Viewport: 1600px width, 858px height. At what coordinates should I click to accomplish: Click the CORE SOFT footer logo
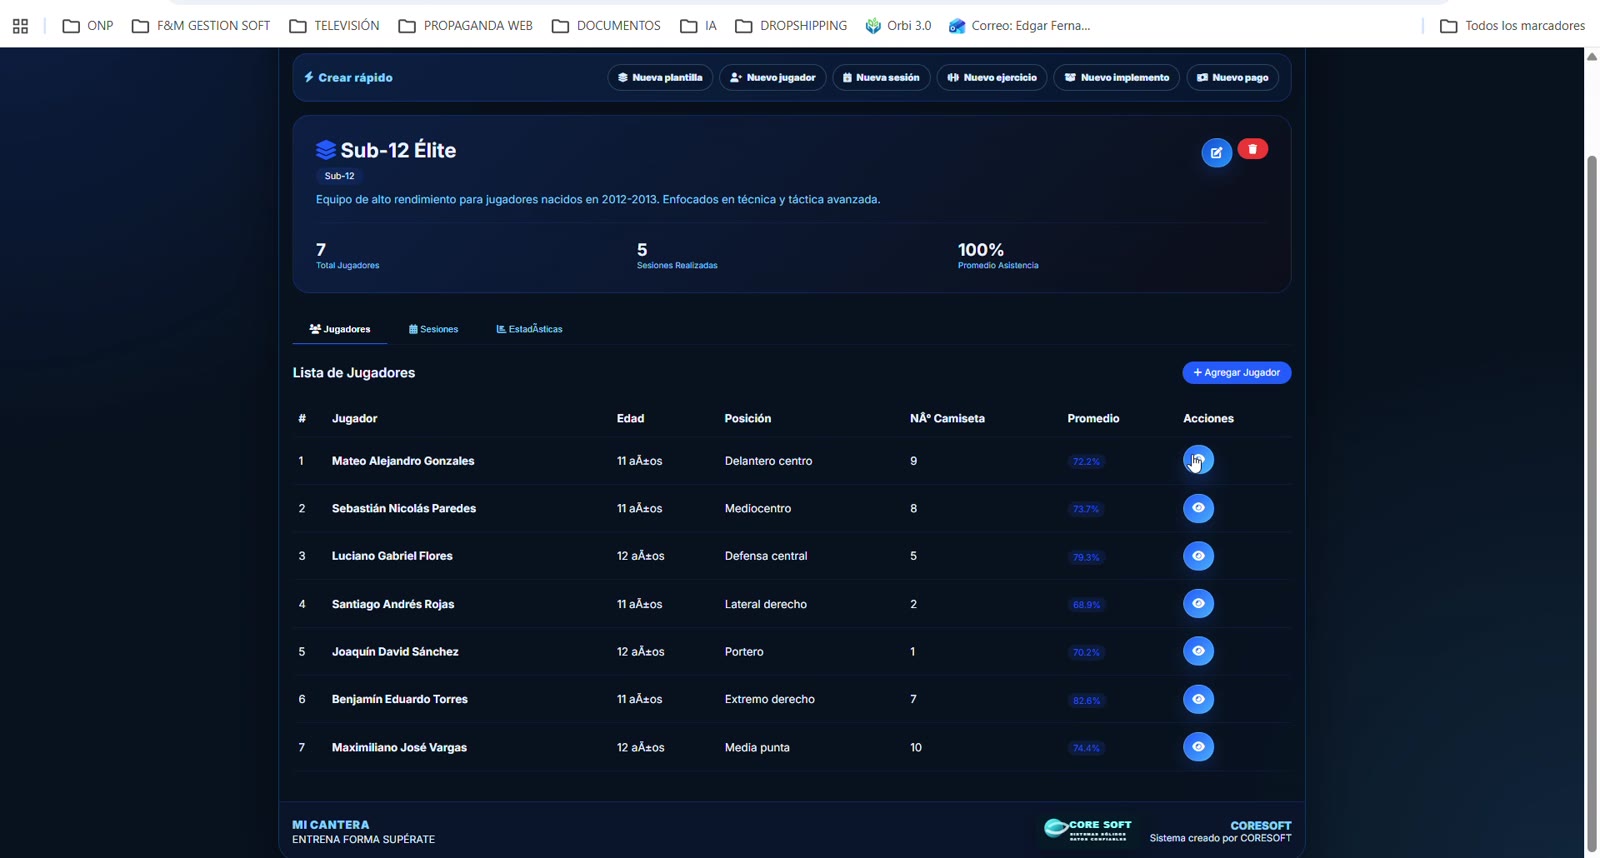tap(1088, 830)
